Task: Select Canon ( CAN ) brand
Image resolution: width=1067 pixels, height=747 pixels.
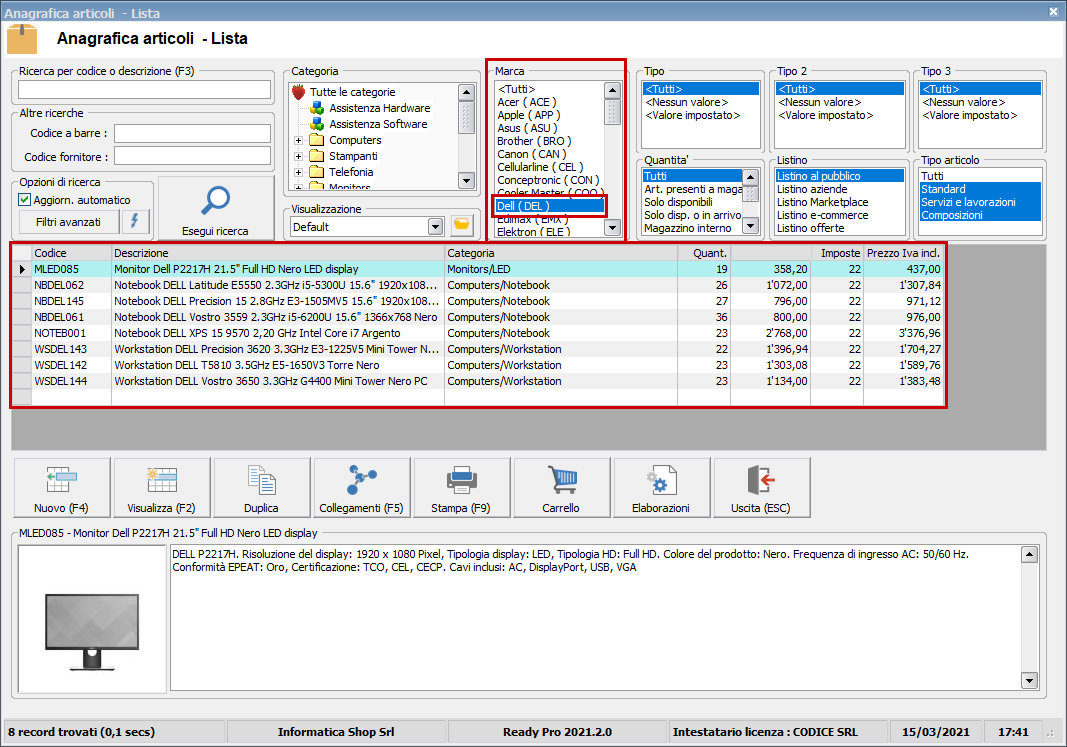Action: pos(531,154)
